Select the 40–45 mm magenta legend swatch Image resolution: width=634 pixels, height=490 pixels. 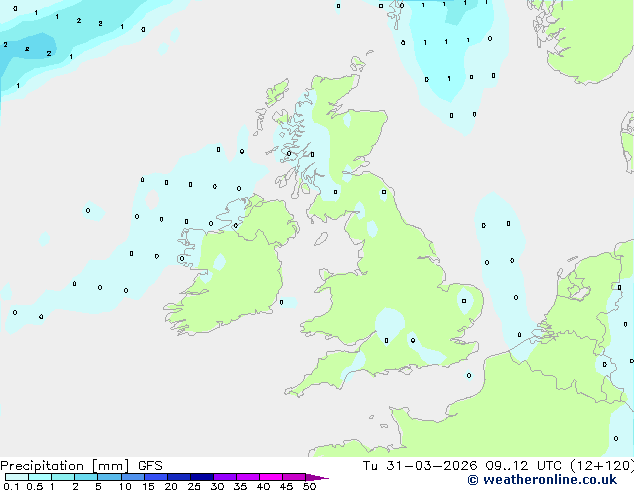(x=271, y=477)
